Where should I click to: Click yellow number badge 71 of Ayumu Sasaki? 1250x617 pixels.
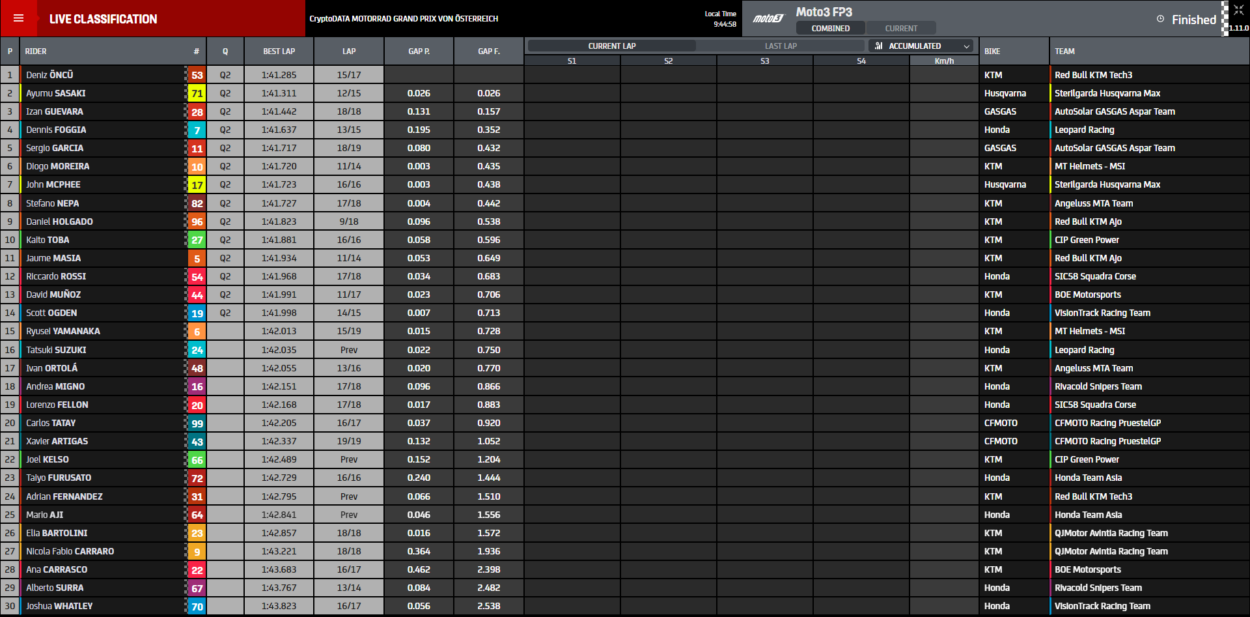(x=197, y=93)
